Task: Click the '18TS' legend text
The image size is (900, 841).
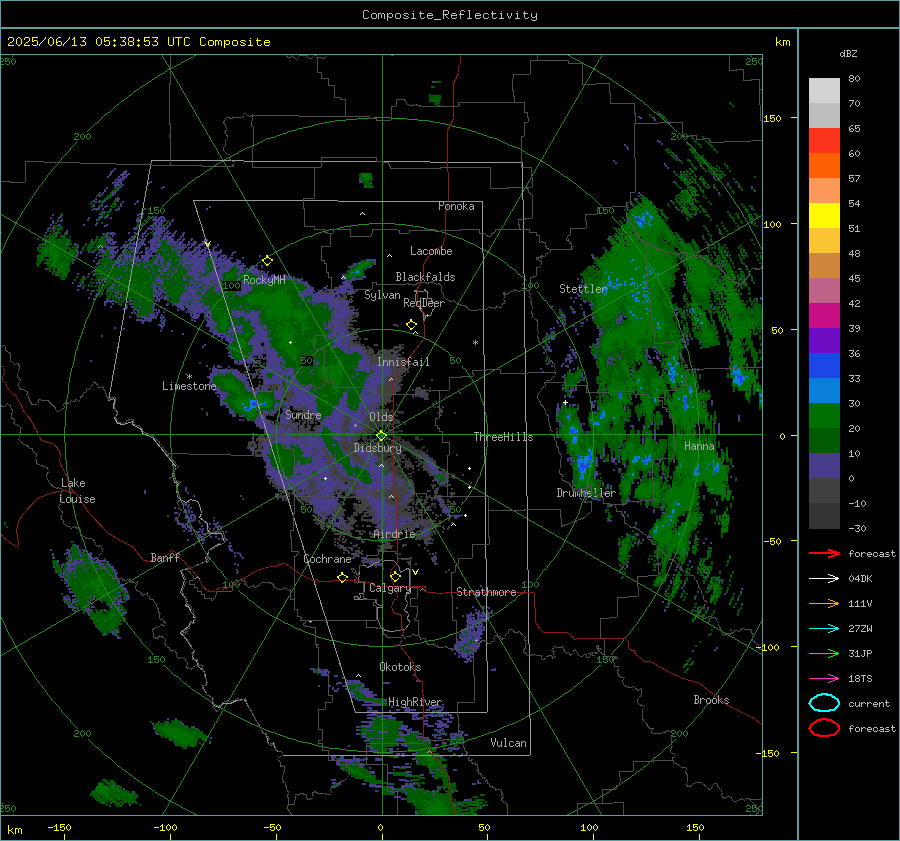Action: [x=860, y=679]
